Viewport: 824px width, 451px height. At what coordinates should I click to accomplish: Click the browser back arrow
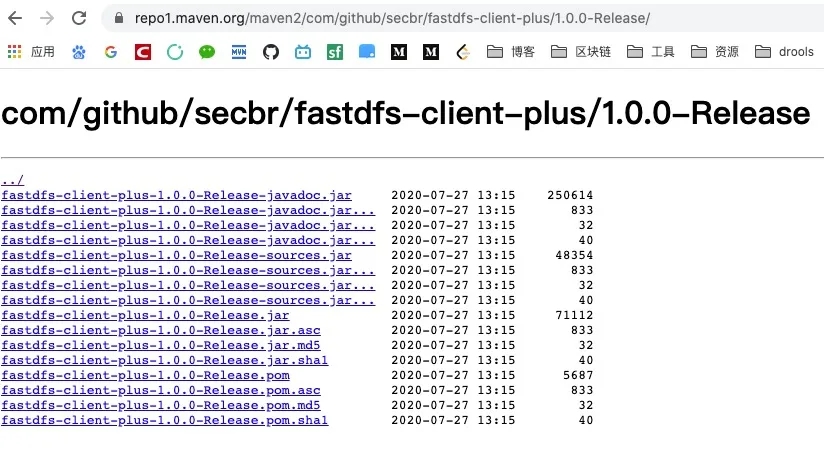[x=17, y=18]
